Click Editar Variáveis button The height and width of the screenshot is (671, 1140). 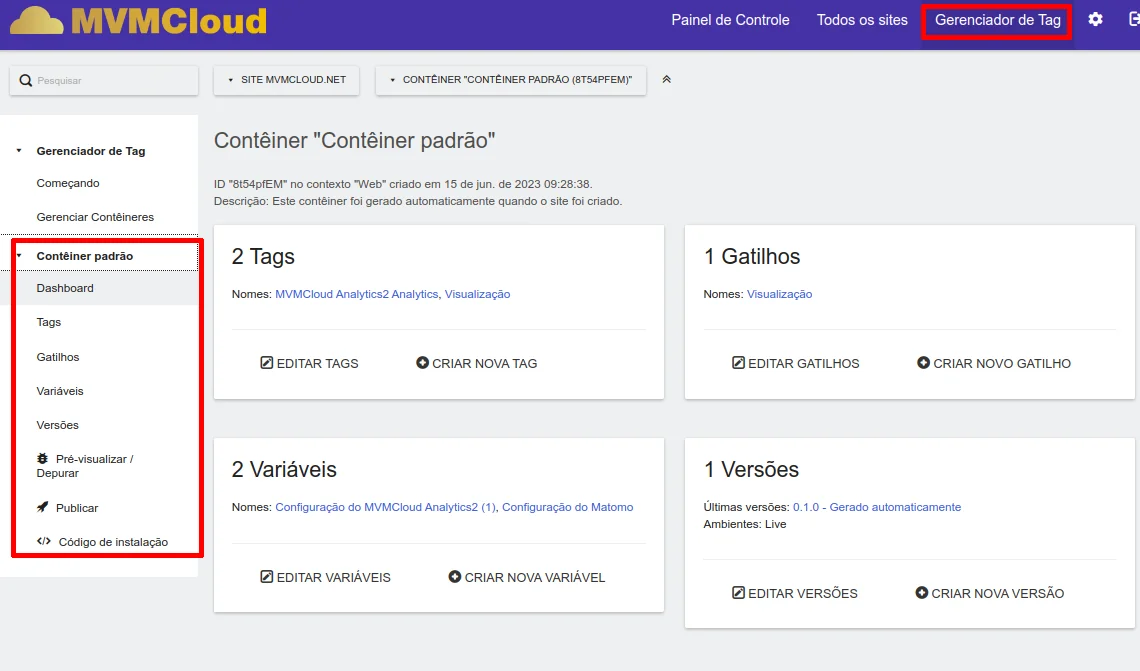point(325,577)
